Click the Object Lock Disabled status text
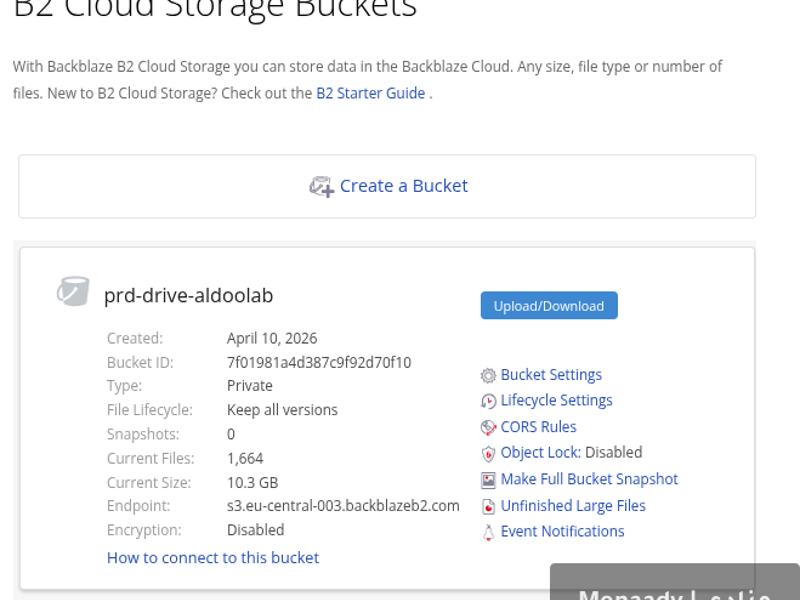Screen dimensions: 800x600 pos(613,453)
